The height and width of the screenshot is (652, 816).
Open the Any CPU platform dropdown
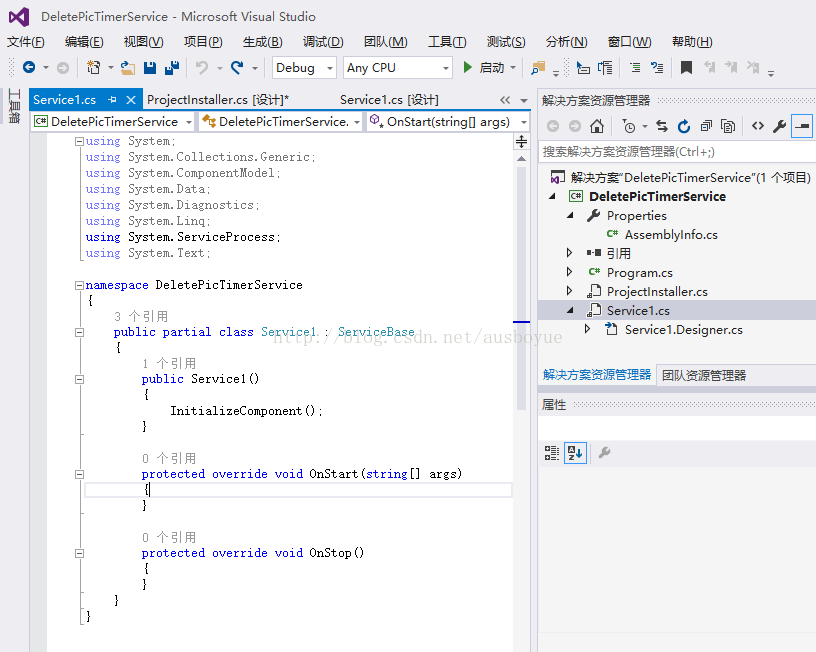(x=446, y=68)
